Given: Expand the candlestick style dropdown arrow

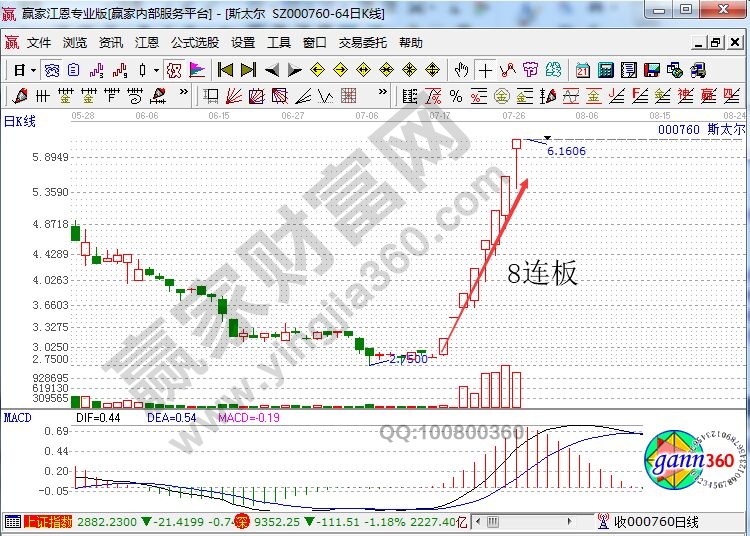Looking at the screenshot, I should [156, 70].
